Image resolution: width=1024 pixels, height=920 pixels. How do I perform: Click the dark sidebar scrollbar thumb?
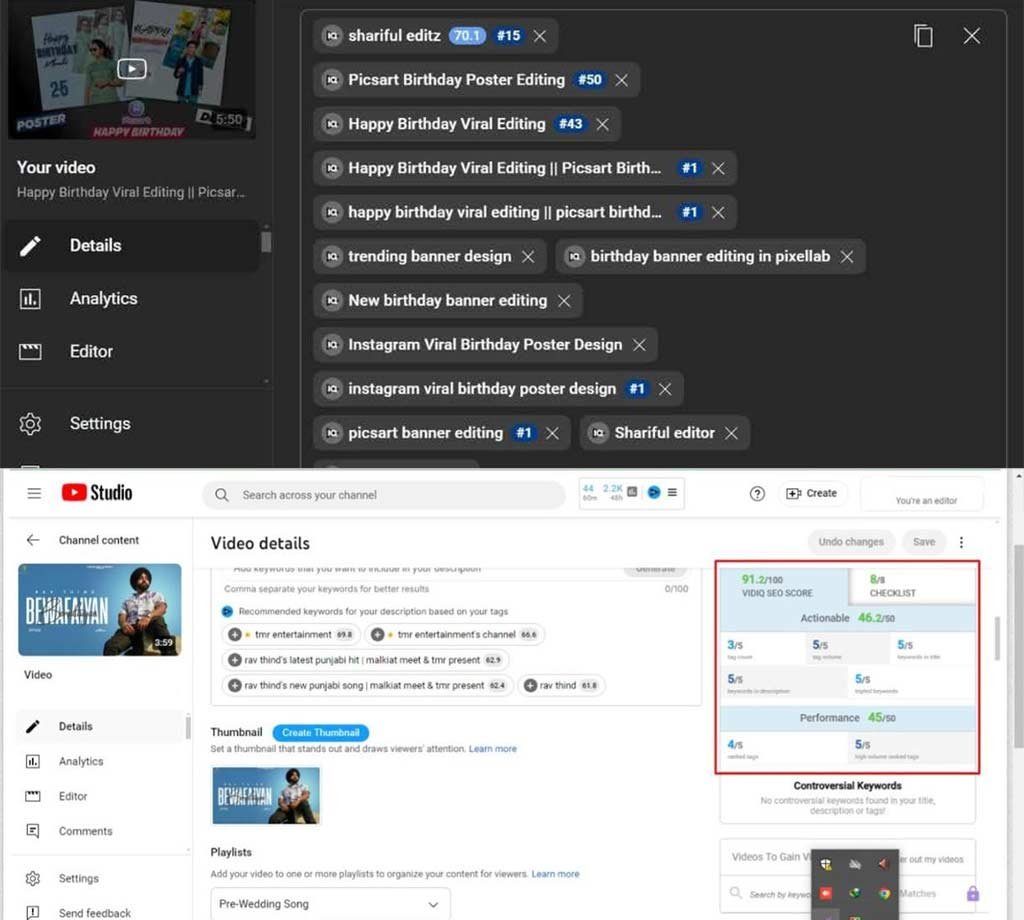pyautogui.click(x=266, y=241)
